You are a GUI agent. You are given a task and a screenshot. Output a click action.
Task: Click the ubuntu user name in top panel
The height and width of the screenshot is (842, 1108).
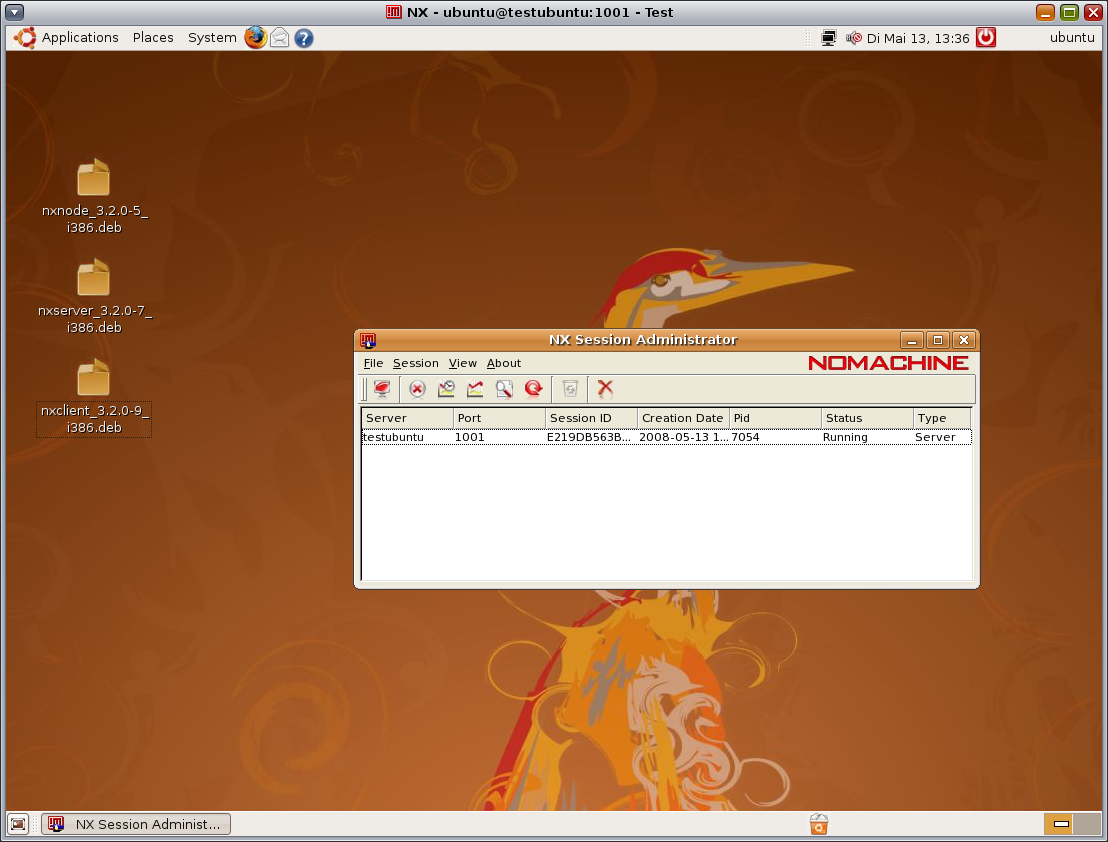[1071, 37]
